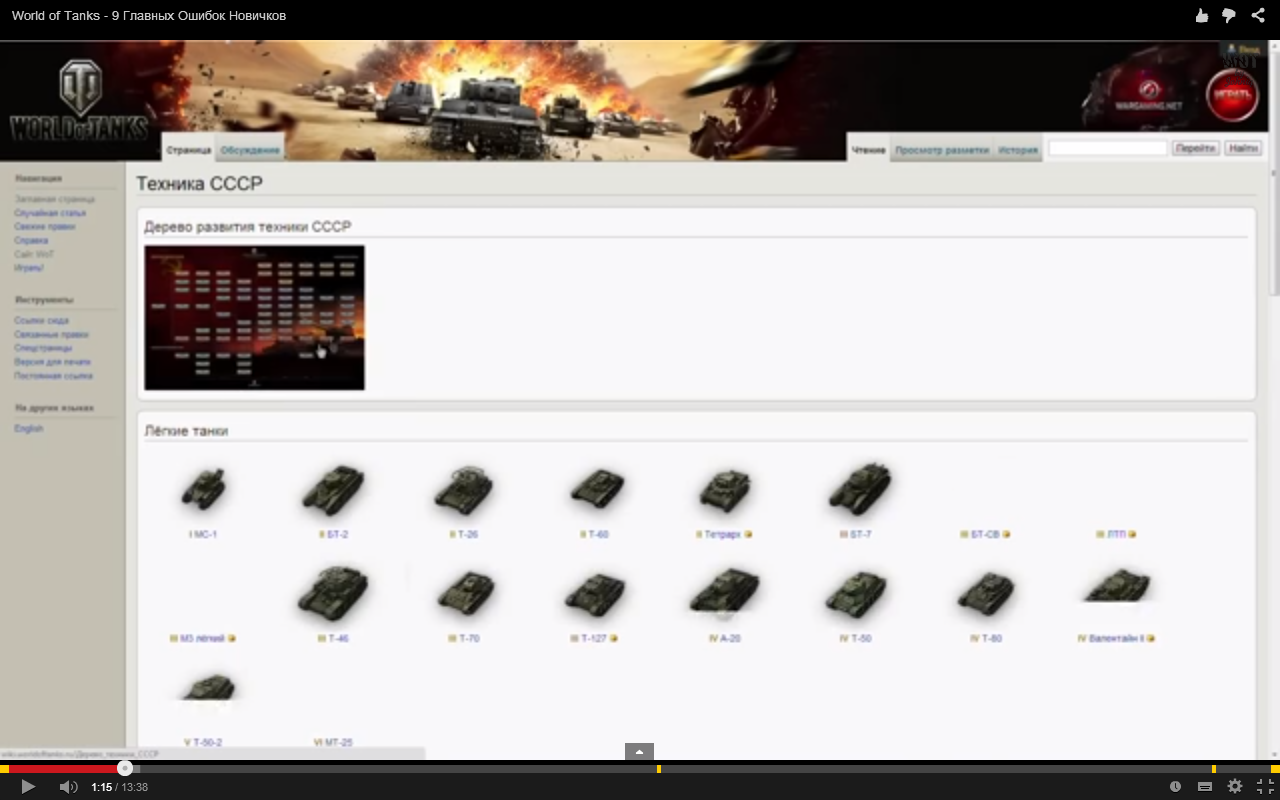Switch to the Обсуждение tab

[x=250, y=149]
